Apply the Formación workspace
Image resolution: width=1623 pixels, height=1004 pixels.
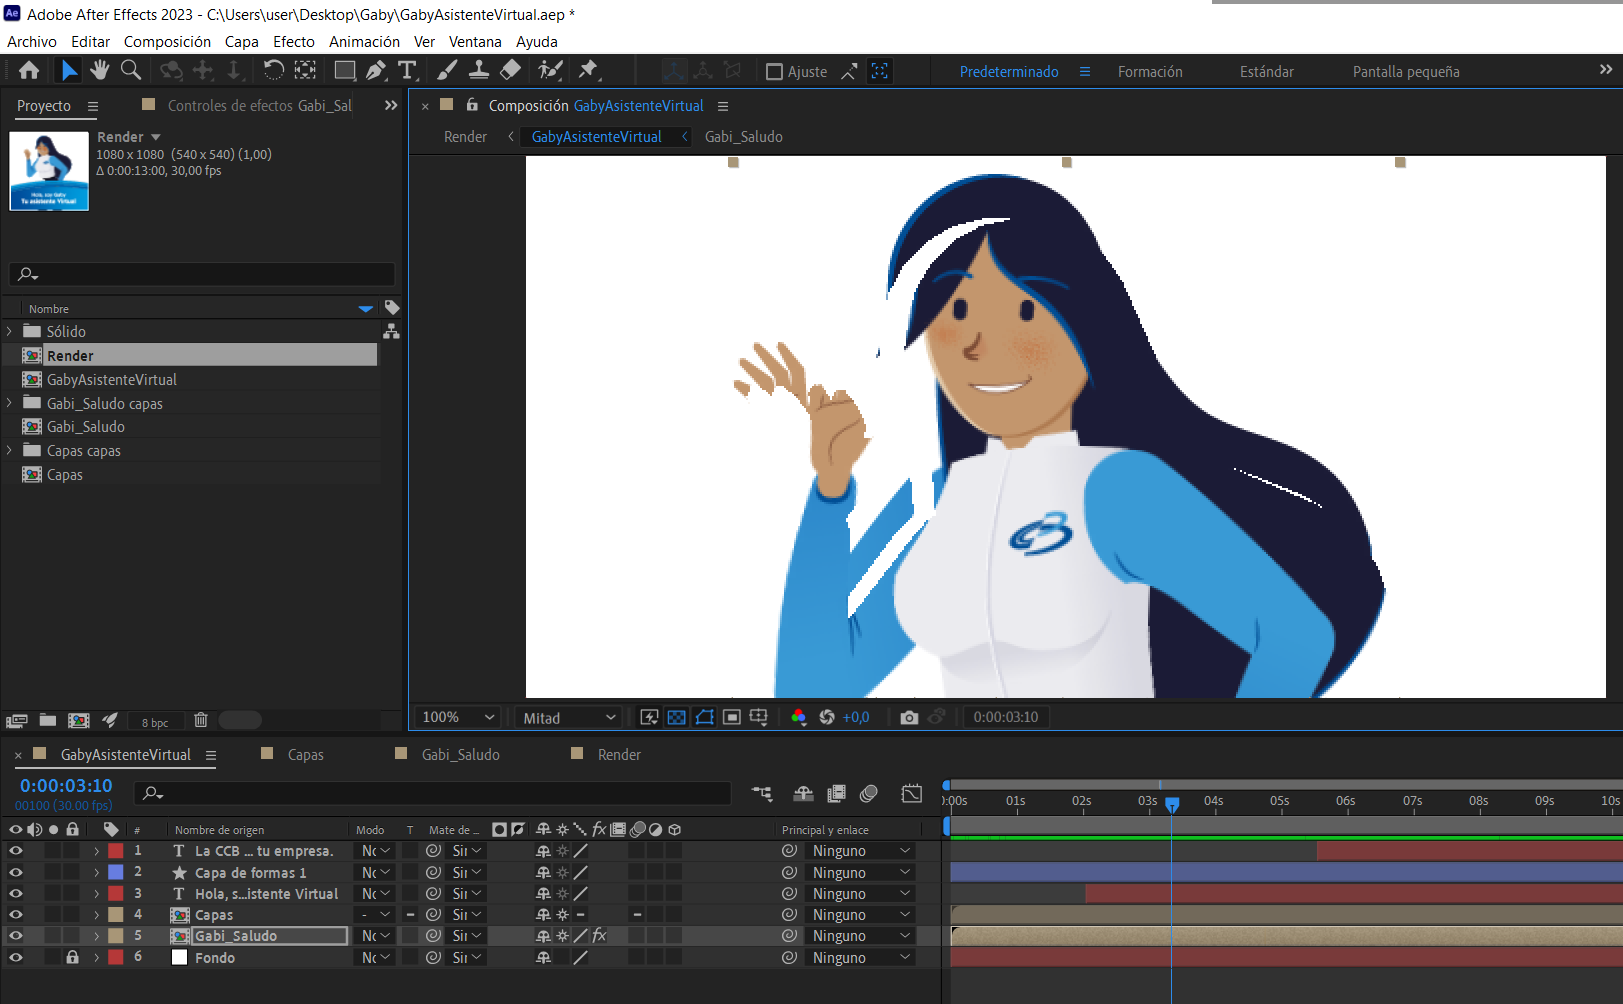coord(1150,71)
